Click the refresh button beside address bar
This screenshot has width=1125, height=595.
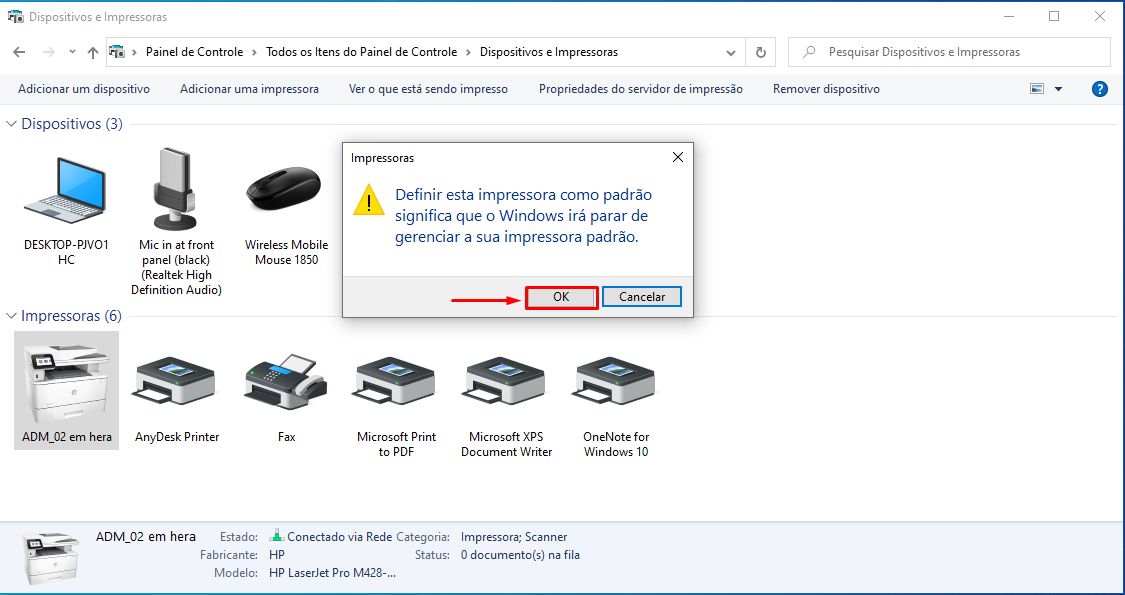point(761,52)
